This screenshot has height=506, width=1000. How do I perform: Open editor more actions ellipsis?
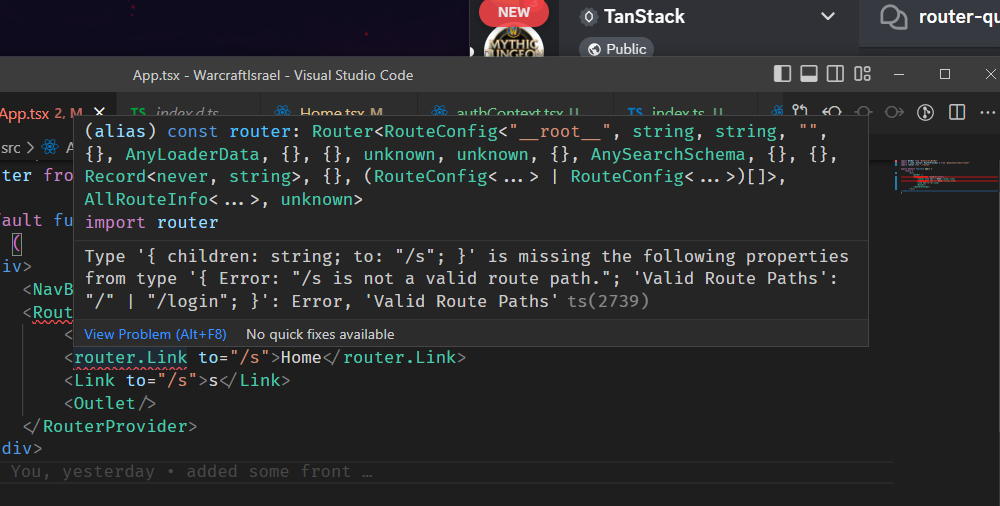pos(987,112)
